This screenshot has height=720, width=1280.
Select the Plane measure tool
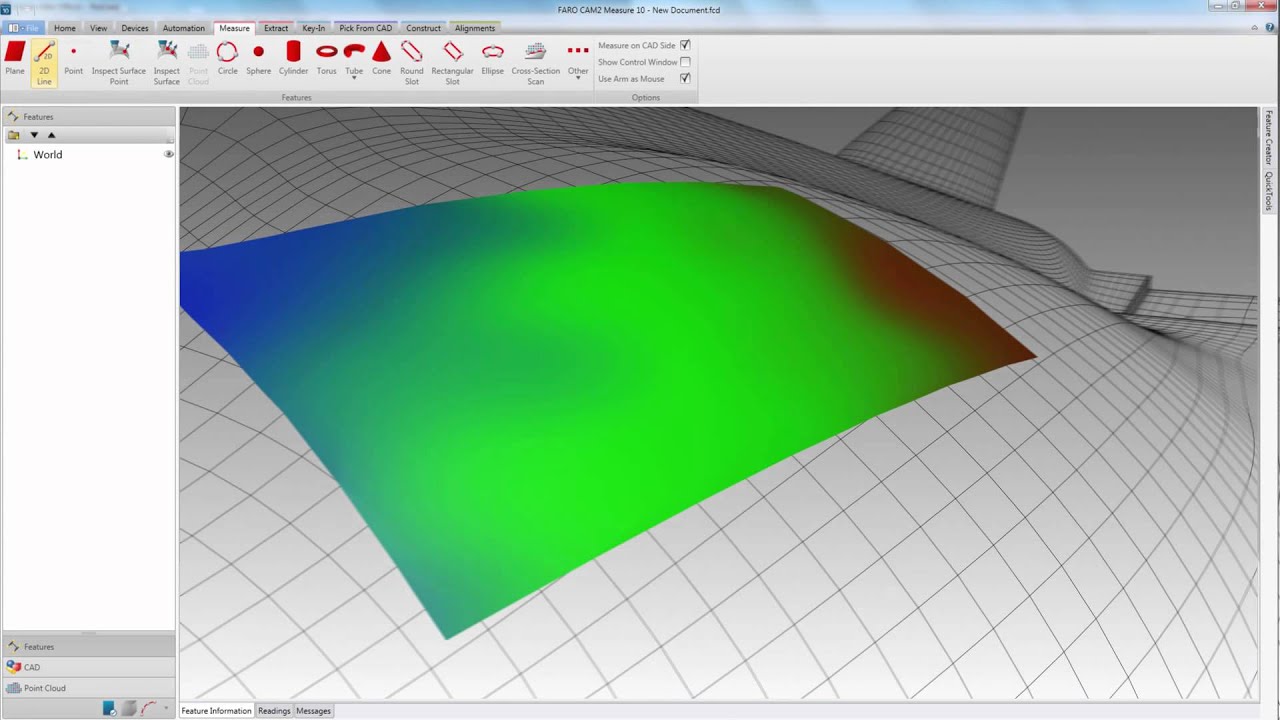click(x=15, y=59)
